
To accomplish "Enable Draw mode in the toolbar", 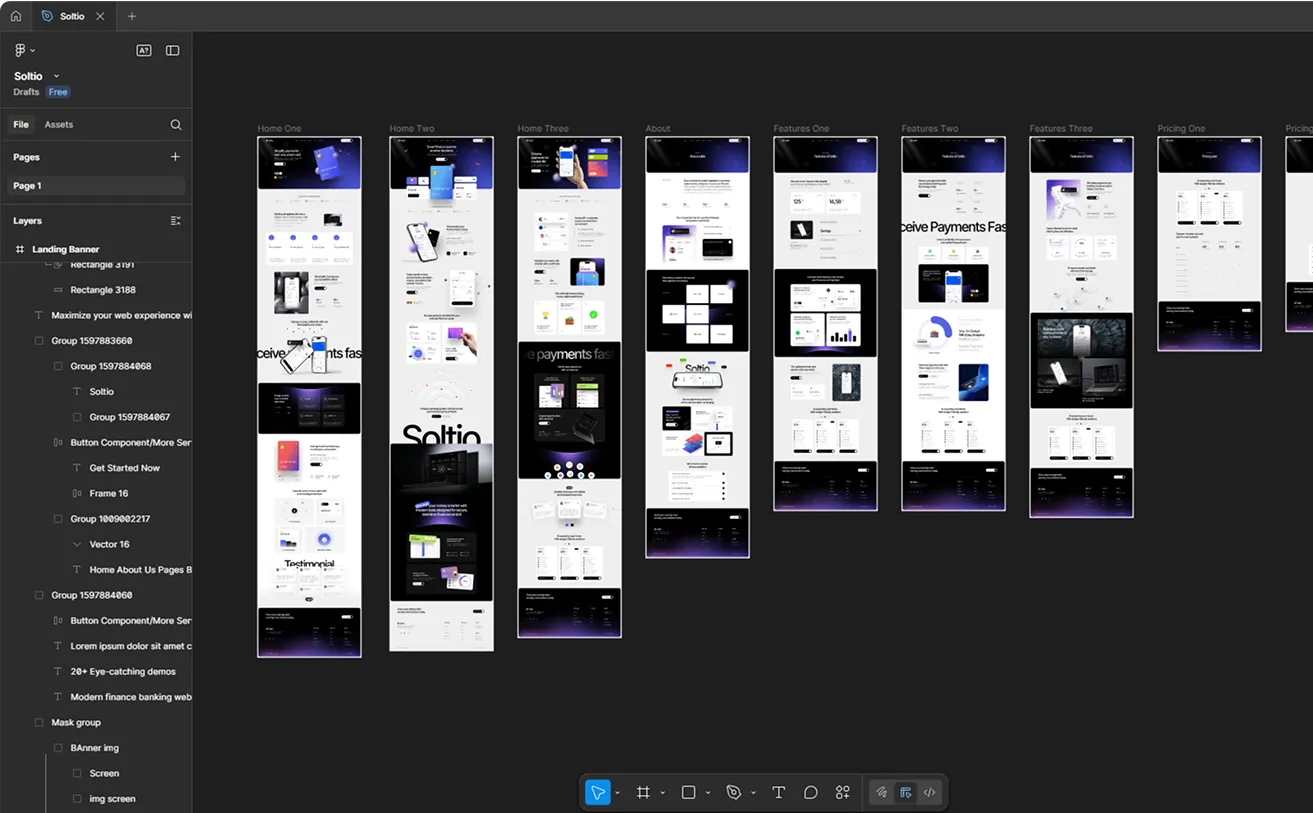I will click(x=881, y=792).
